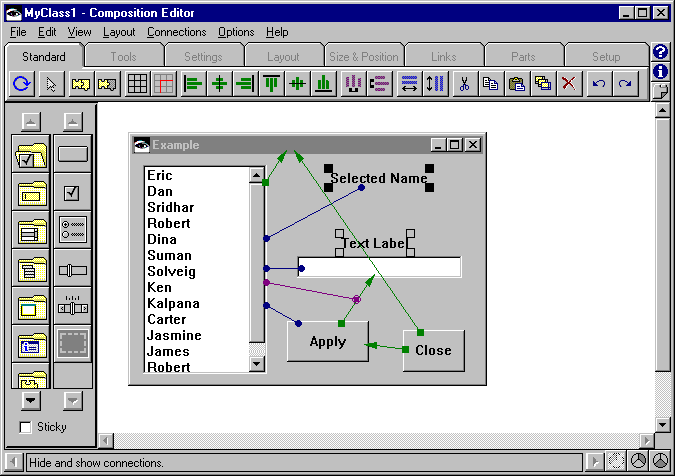
Task: Click Example list scrollbar down arrow
Action: click(257, 364)
